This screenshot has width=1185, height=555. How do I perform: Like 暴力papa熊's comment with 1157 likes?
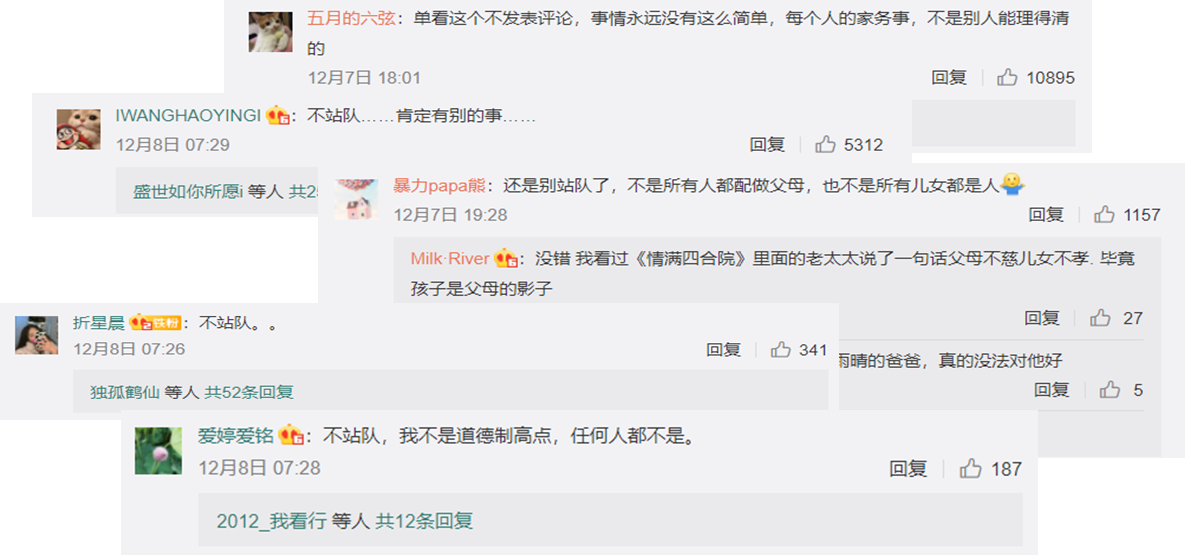1105,215
